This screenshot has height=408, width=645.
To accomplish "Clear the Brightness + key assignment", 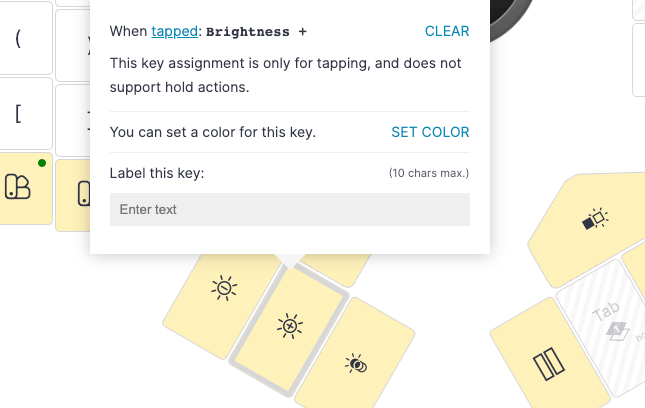I will 447,31.
